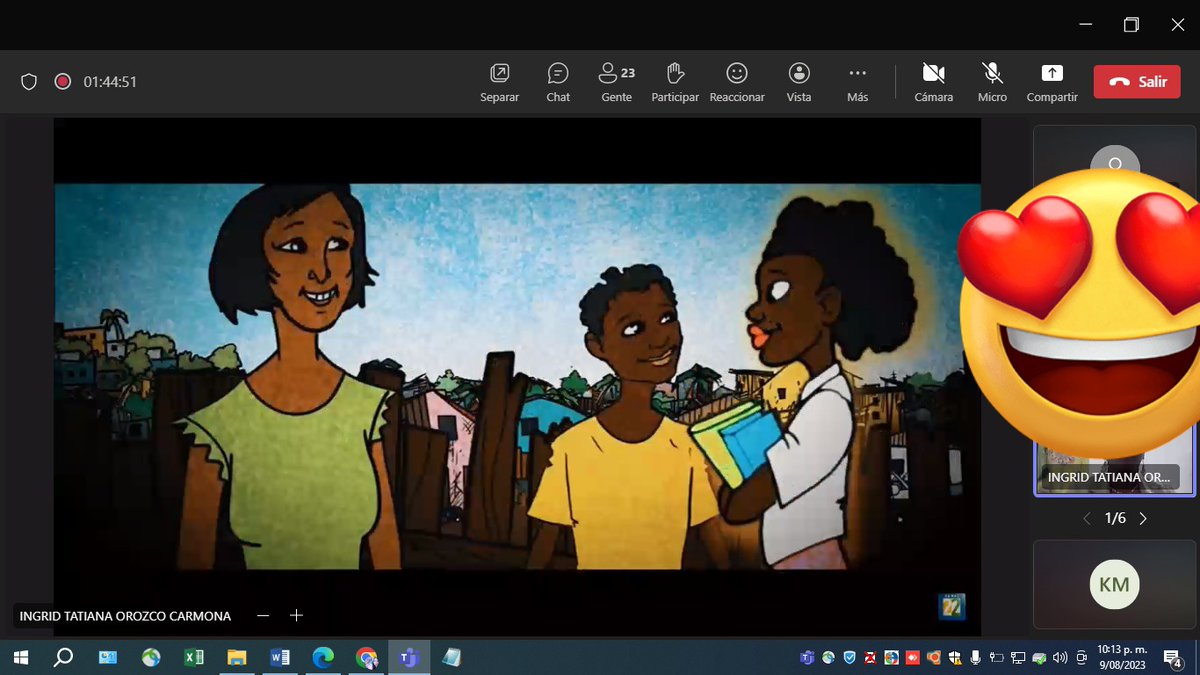Open Windows taskbar search

coord(63,657)
